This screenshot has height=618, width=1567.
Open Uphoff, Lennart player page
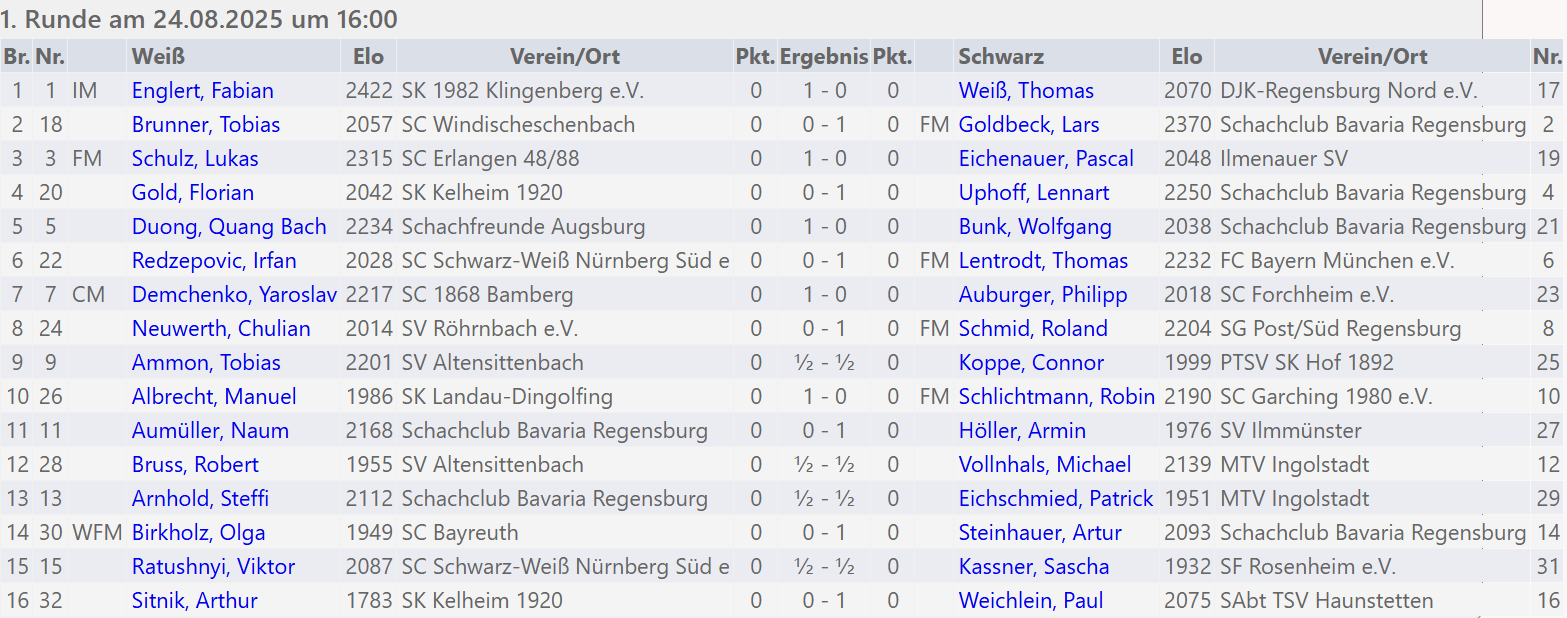point(1033,193)
